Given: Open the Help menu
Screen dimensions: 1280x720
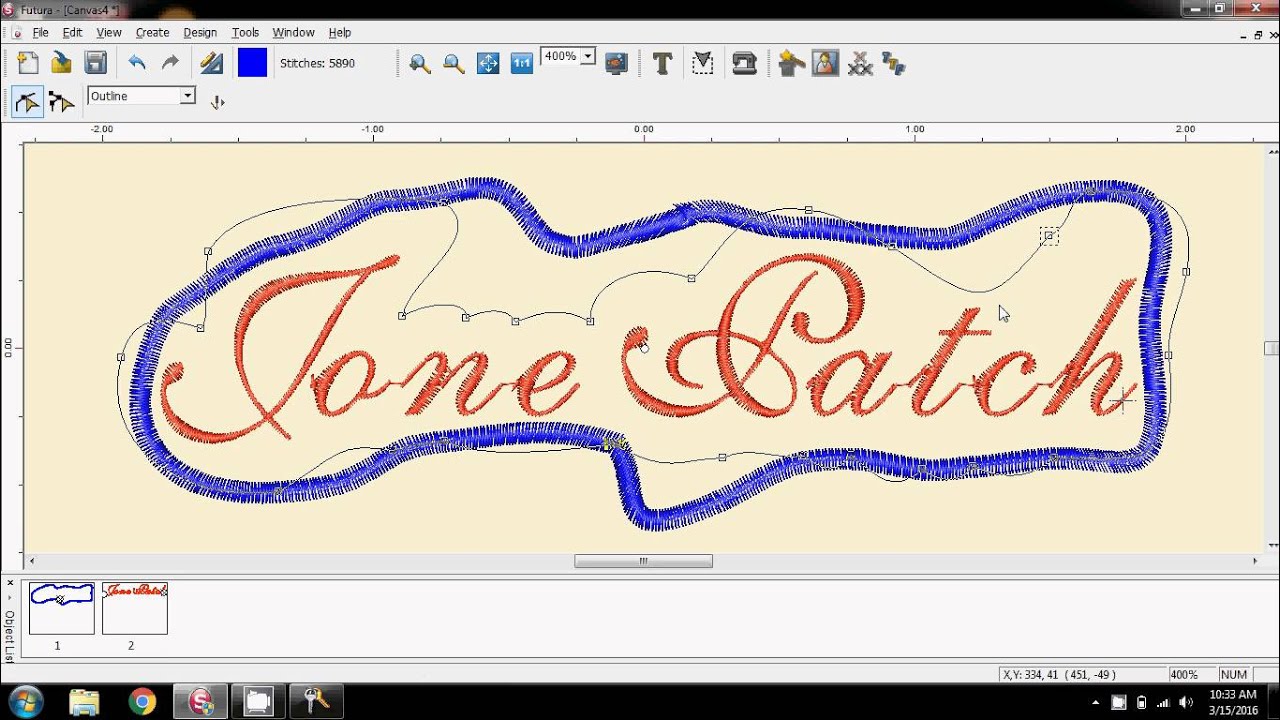Looking at the screenshot, I should [340, 32].
